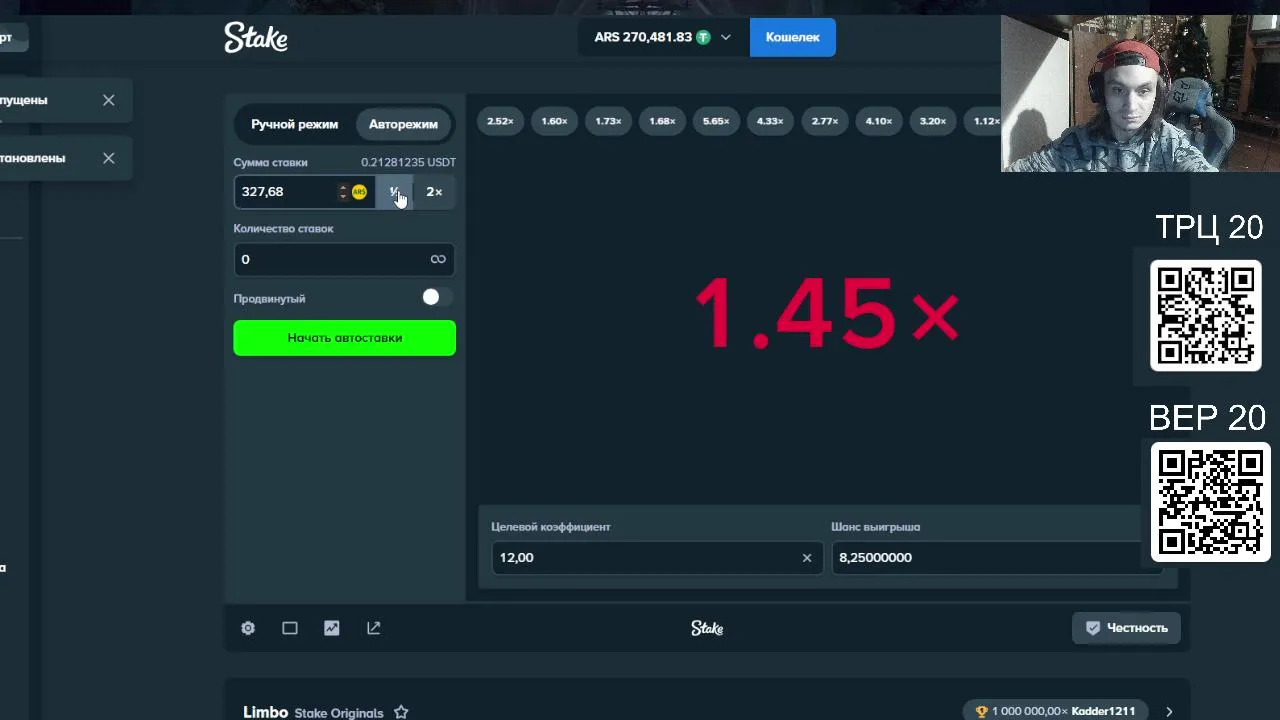1280x720 pixels.
Task: Click the trophy icon by 1 000 000,00×
Action: coord(981,711)
